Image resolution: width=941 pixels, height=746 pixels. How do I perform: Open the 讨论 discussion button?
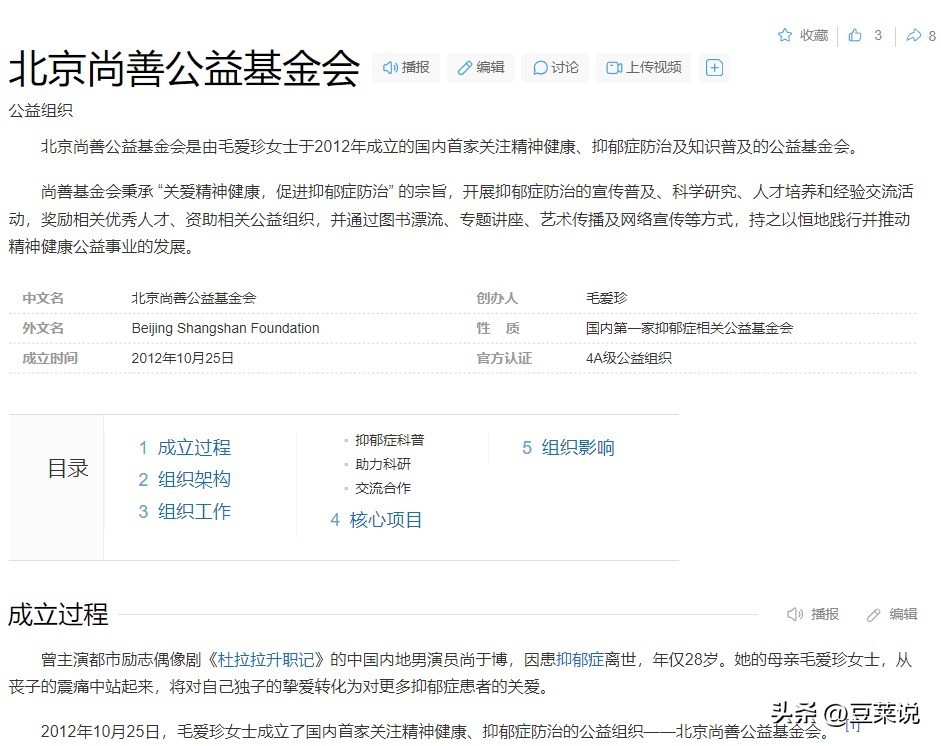point(555,68)
